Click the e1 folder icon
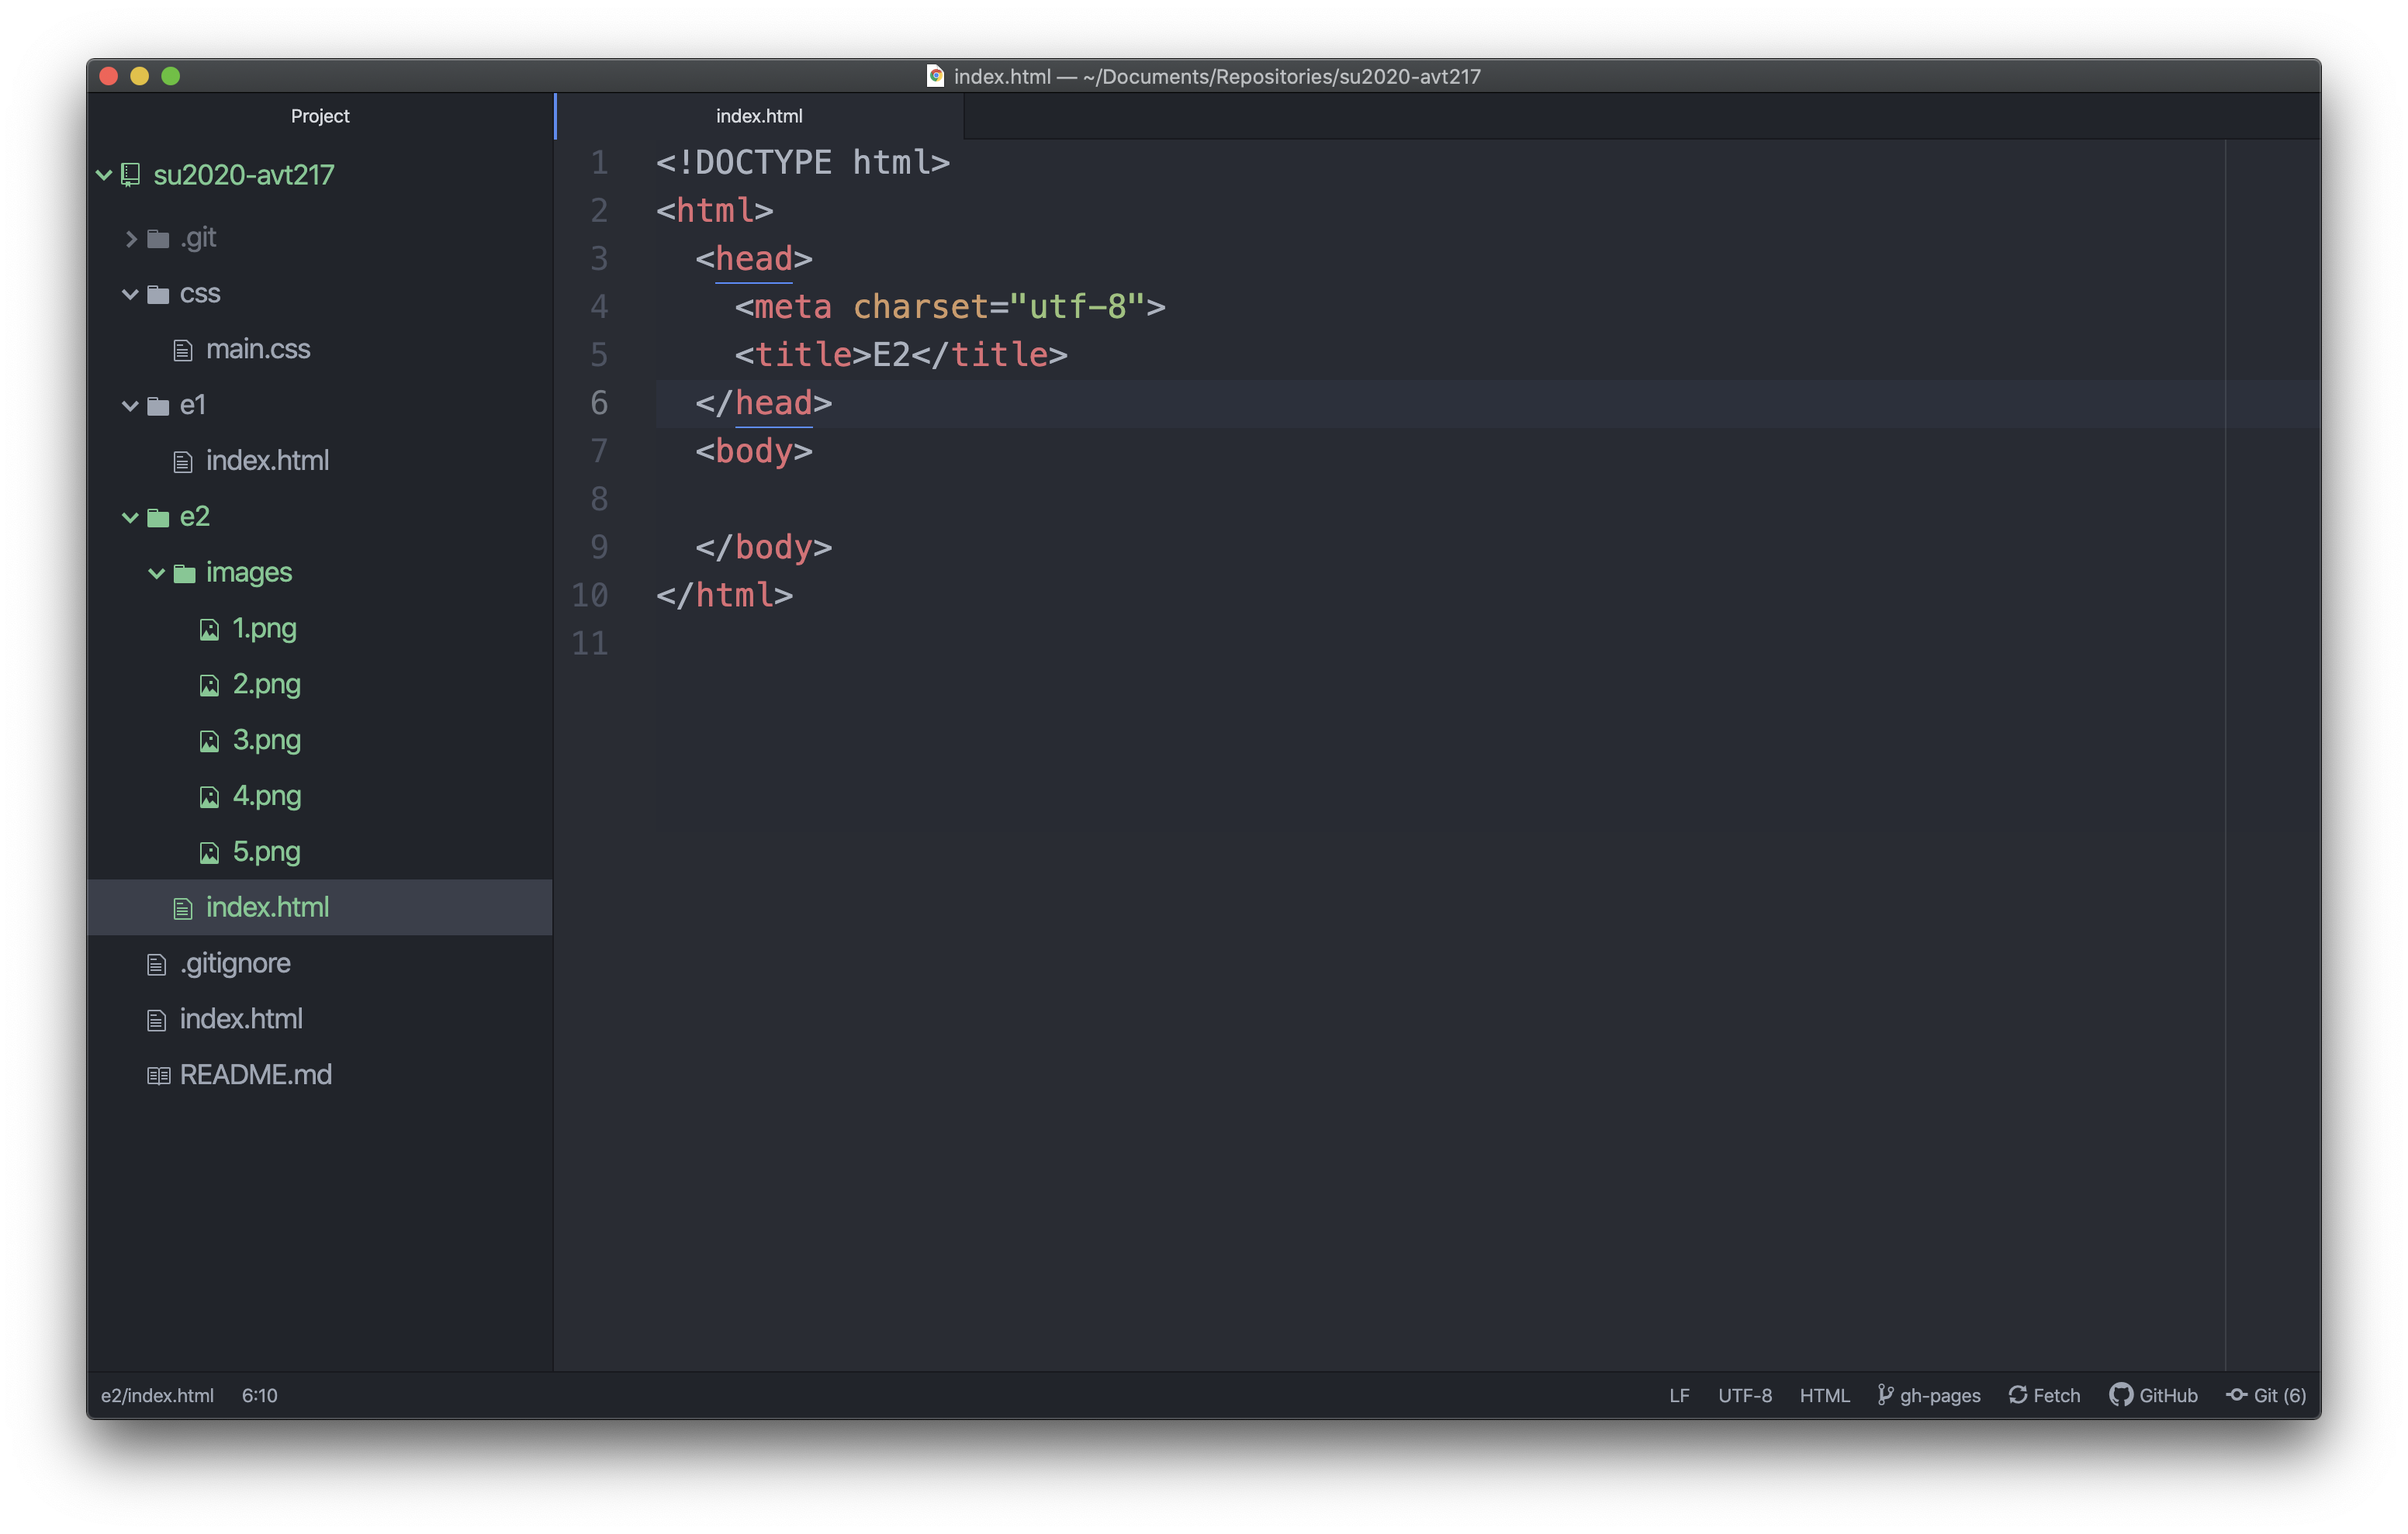The image size is (2408, 1534). click(158, 406)
